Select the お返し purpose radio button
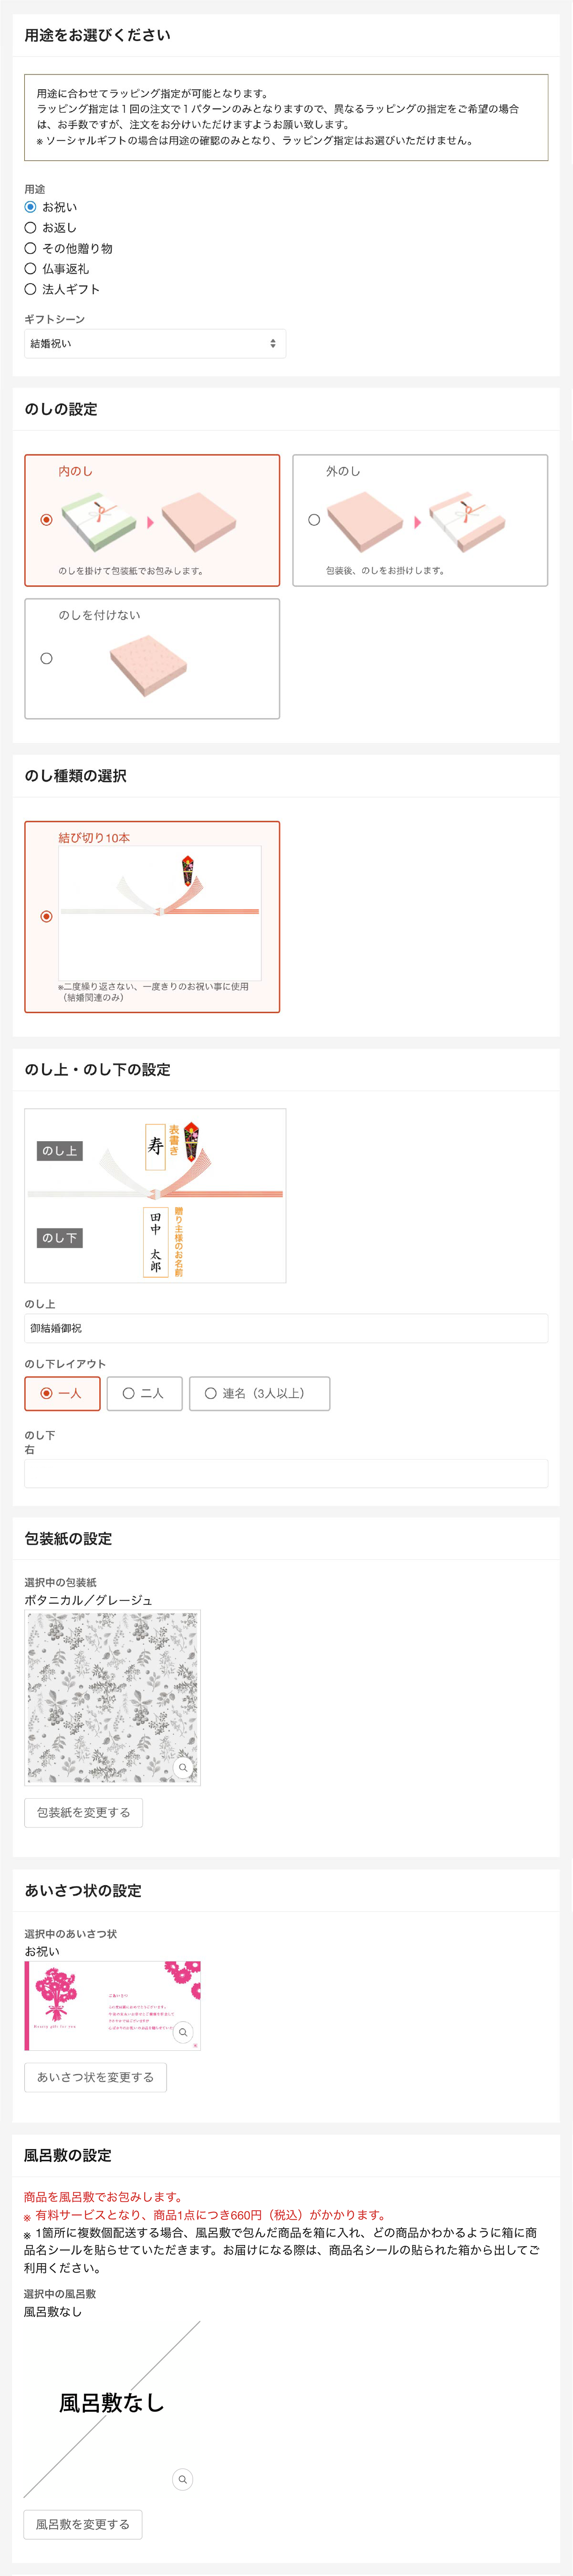 point(30,228)
